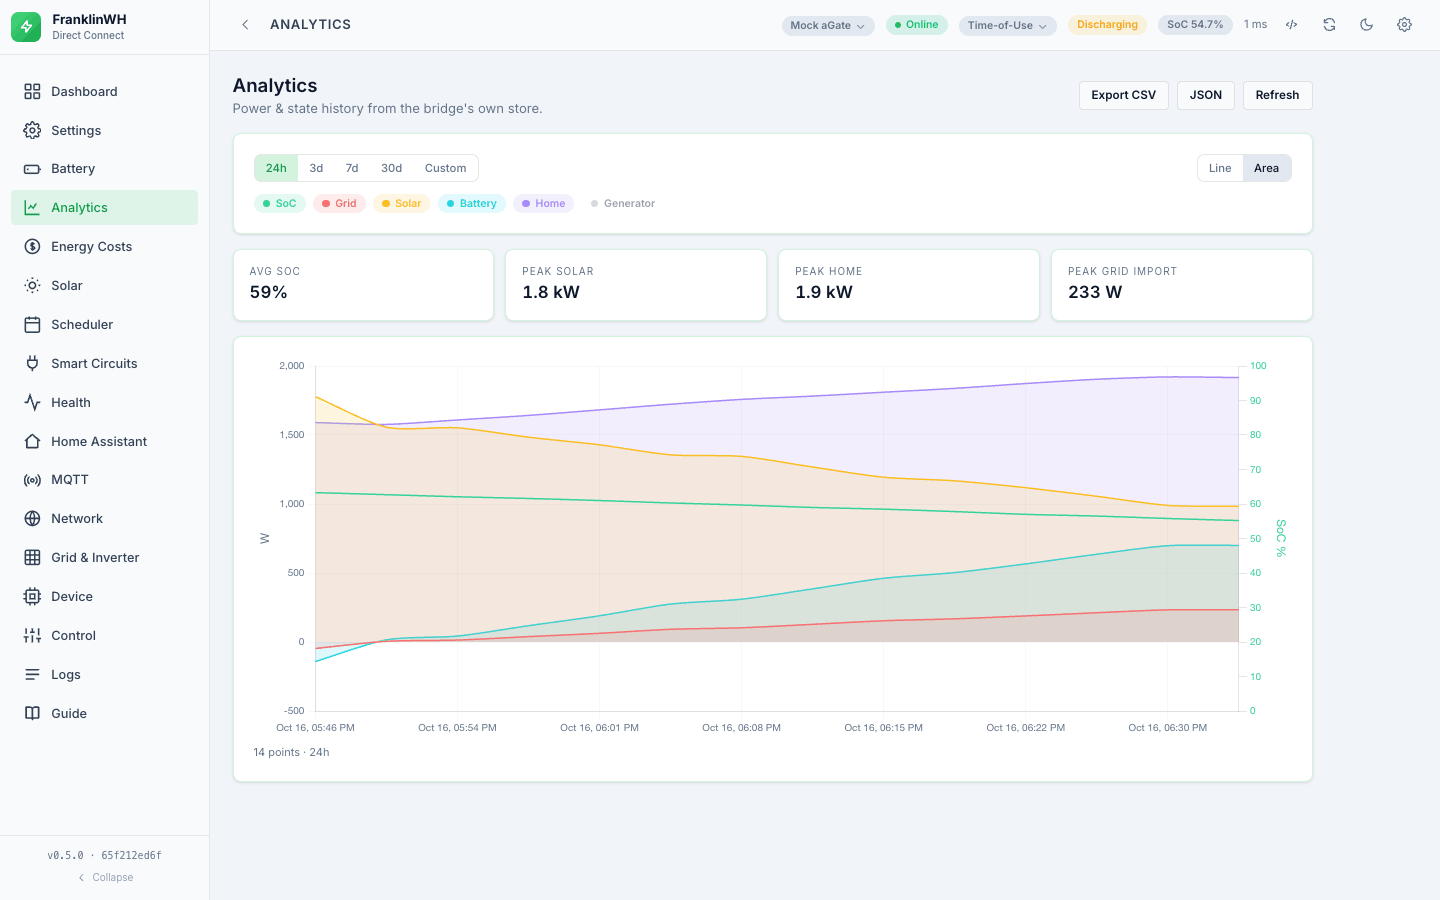This screenshot has height=900, width=1440.
Task: Click the JSON export button
Action: click(1206, 95)
